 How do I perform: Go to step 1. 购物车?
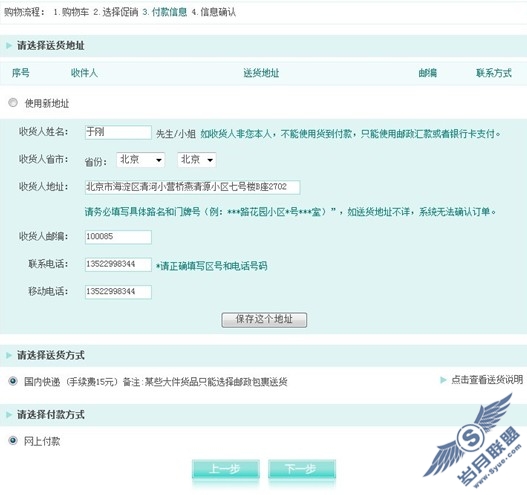[x=71, y=12]
